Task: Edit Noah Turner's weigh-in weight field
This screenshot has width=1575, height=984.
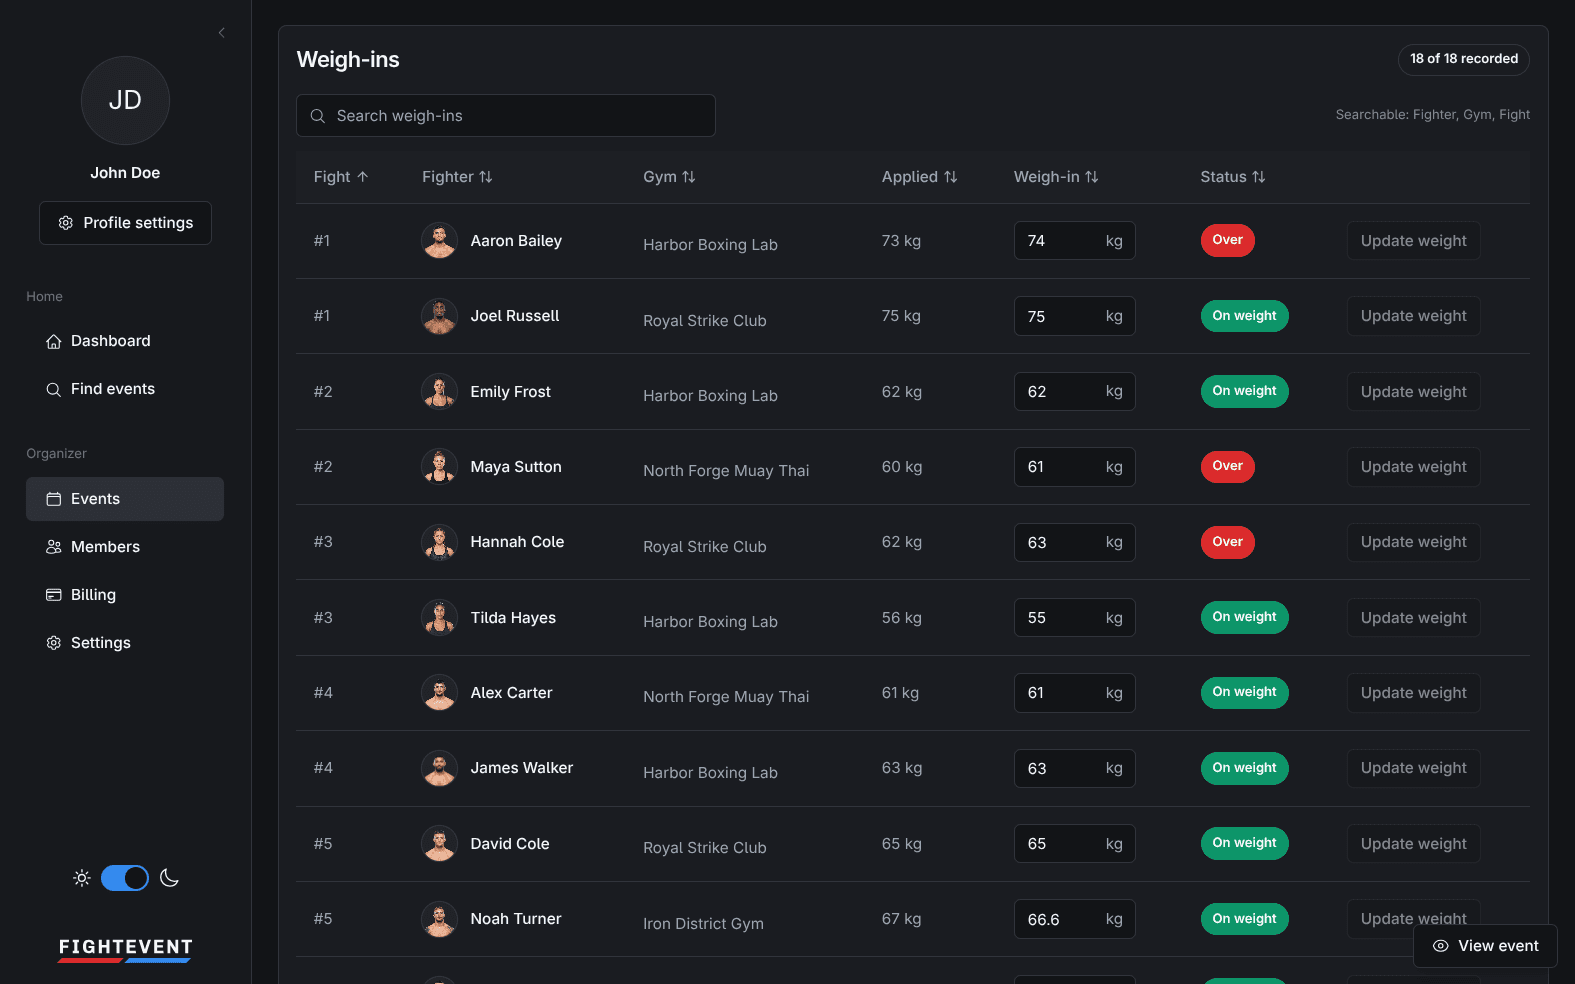Action: (1074, 919)
